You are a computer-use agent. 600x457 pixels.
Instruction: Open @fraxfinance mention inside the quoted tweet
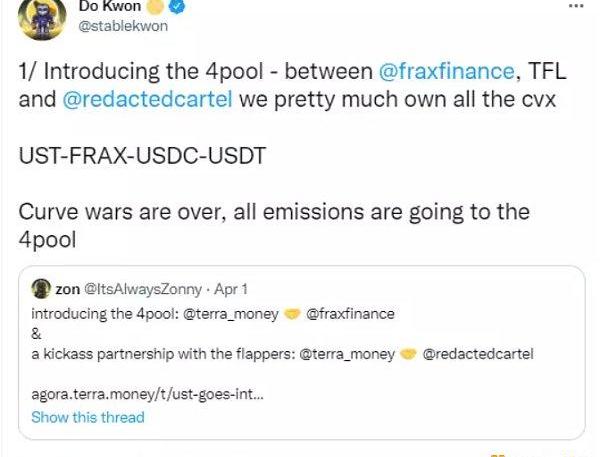tap(349, 314)
